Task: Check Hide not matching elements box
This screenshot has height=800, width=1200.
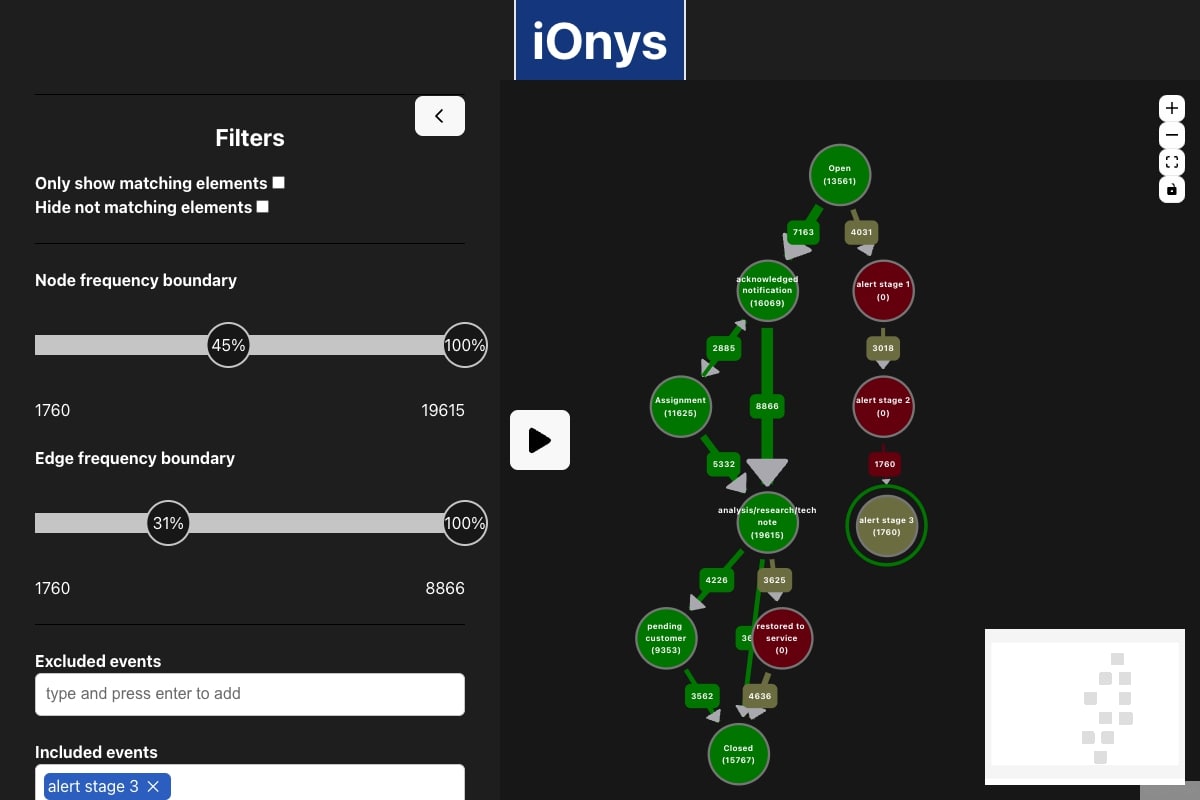Action: point(263,207)
